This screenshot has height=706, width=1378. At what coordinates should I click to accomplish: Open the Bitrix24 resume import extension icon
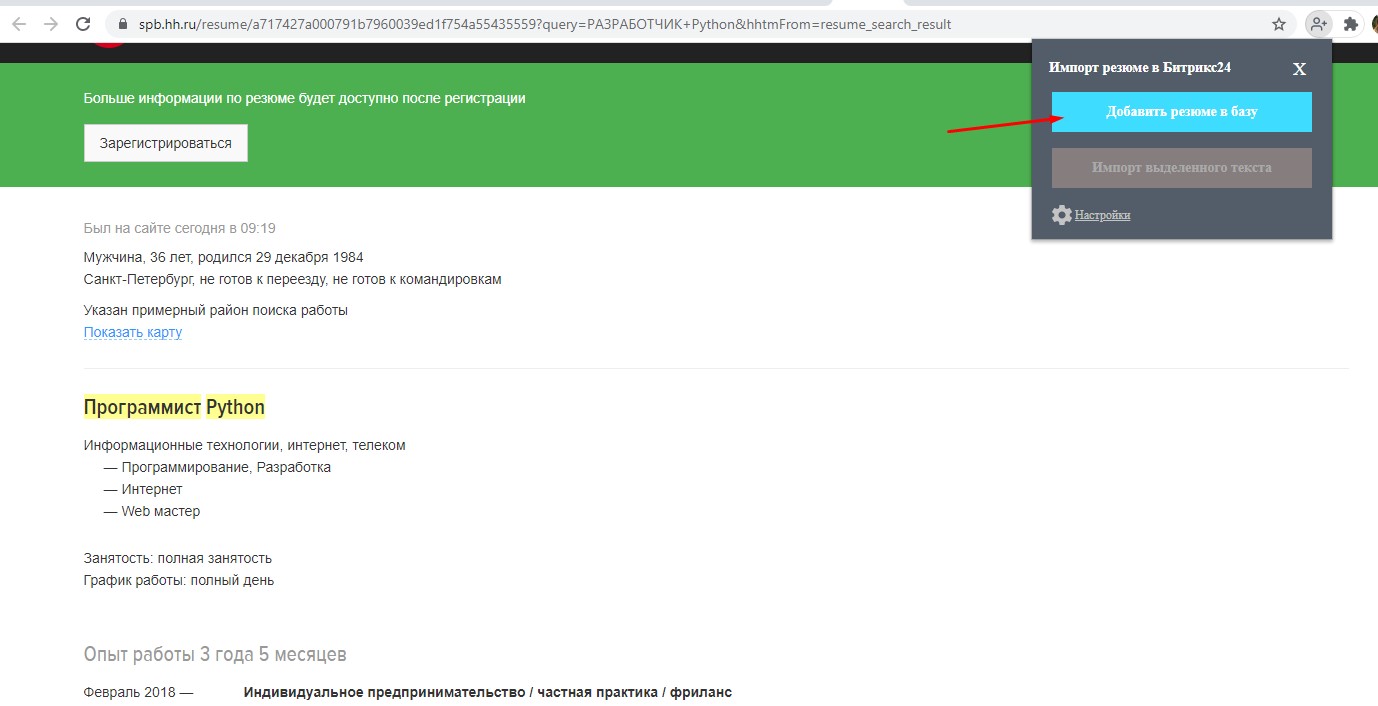pyautogui.click(x=1318, y=24)
